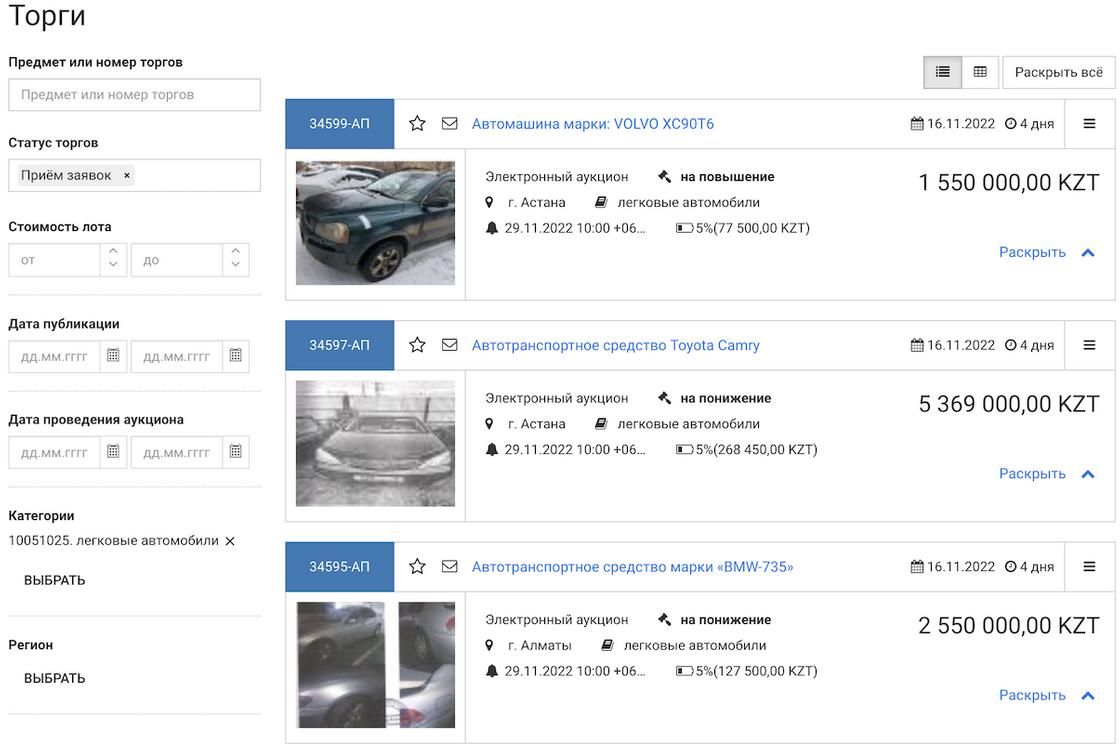Open hamburger menu for BMW-735 lot
1120x749 pixels.
pyautogui.click(x=1089, y=567)
